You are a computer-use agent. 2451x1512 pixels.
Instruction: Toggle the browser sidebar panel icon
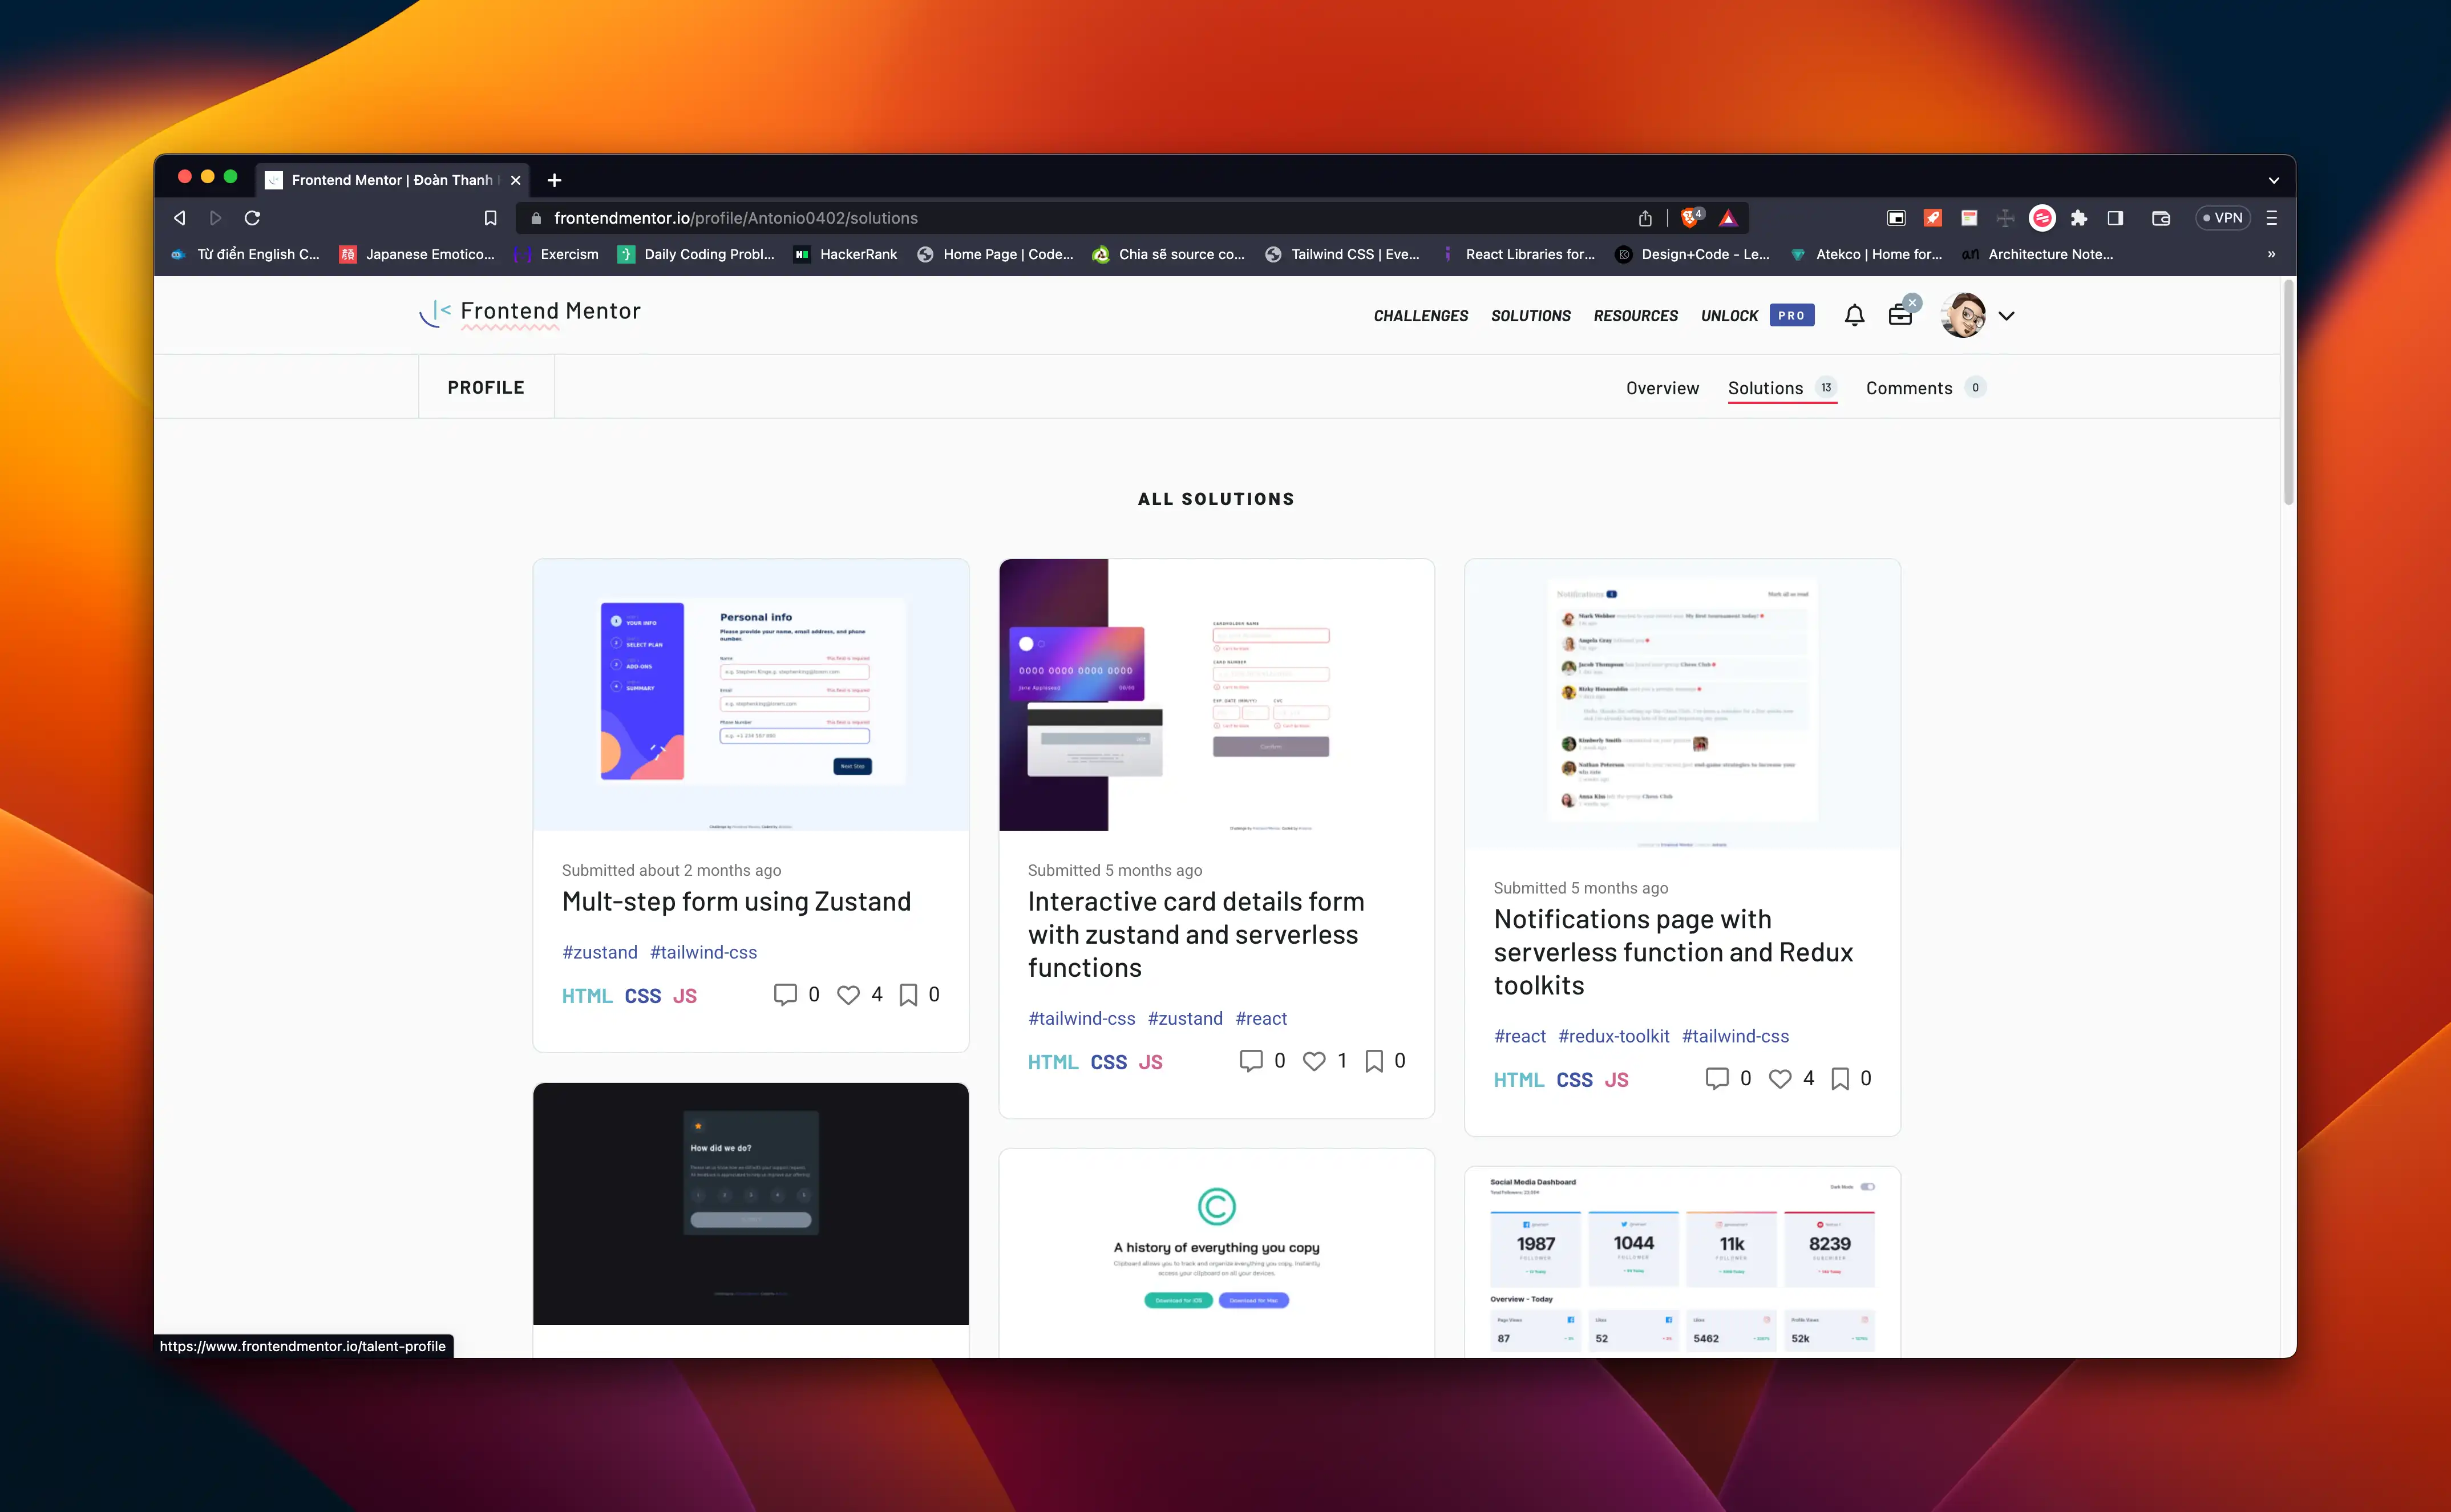click(2115, 218)
